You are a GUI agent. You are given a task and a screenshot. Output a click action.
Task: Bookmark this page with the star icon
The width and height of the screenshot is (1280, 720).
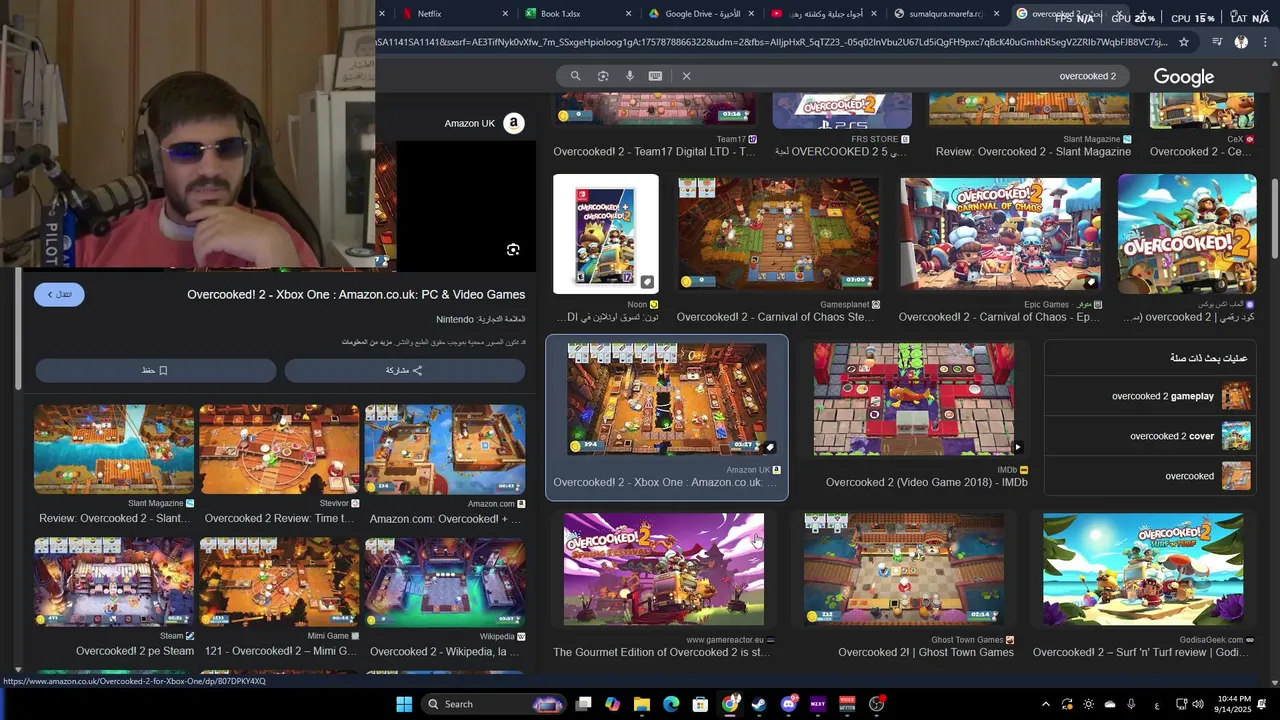click(x=1184, y=42)
